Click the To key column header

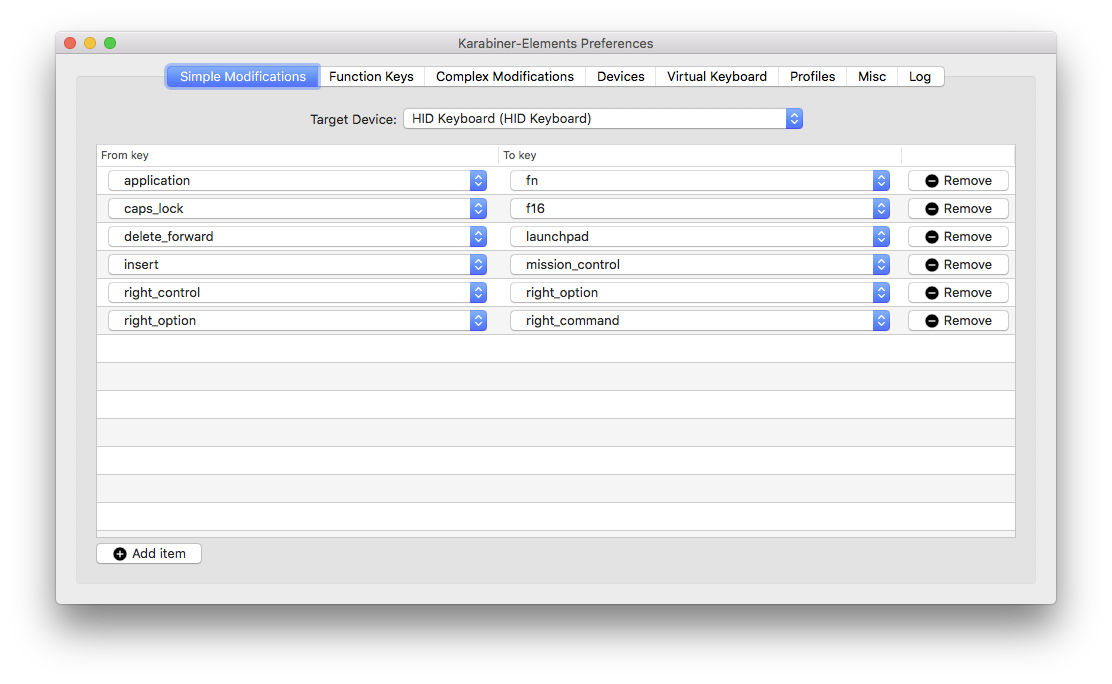click(x=700, y=155)
